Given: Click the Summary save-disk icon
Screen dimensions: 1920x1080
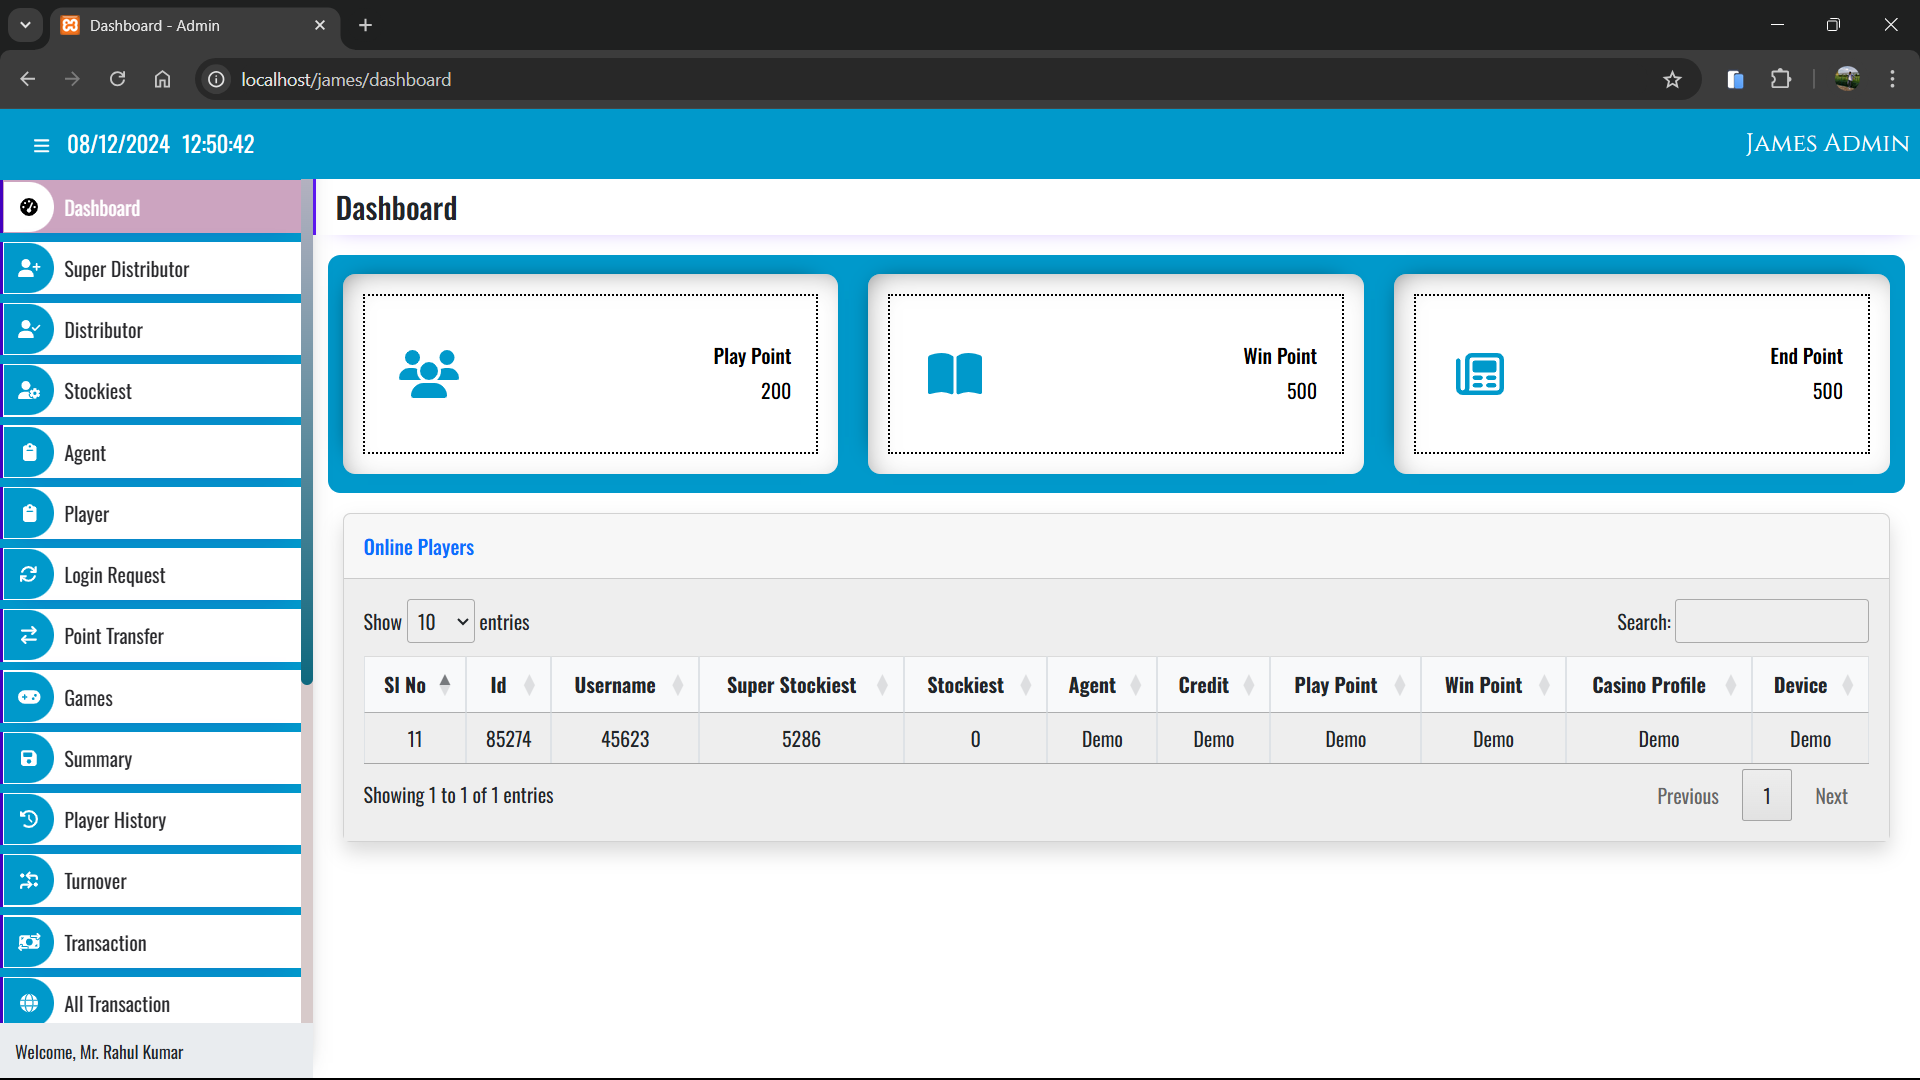Looking at the screenshot, I should click(29, 759).
